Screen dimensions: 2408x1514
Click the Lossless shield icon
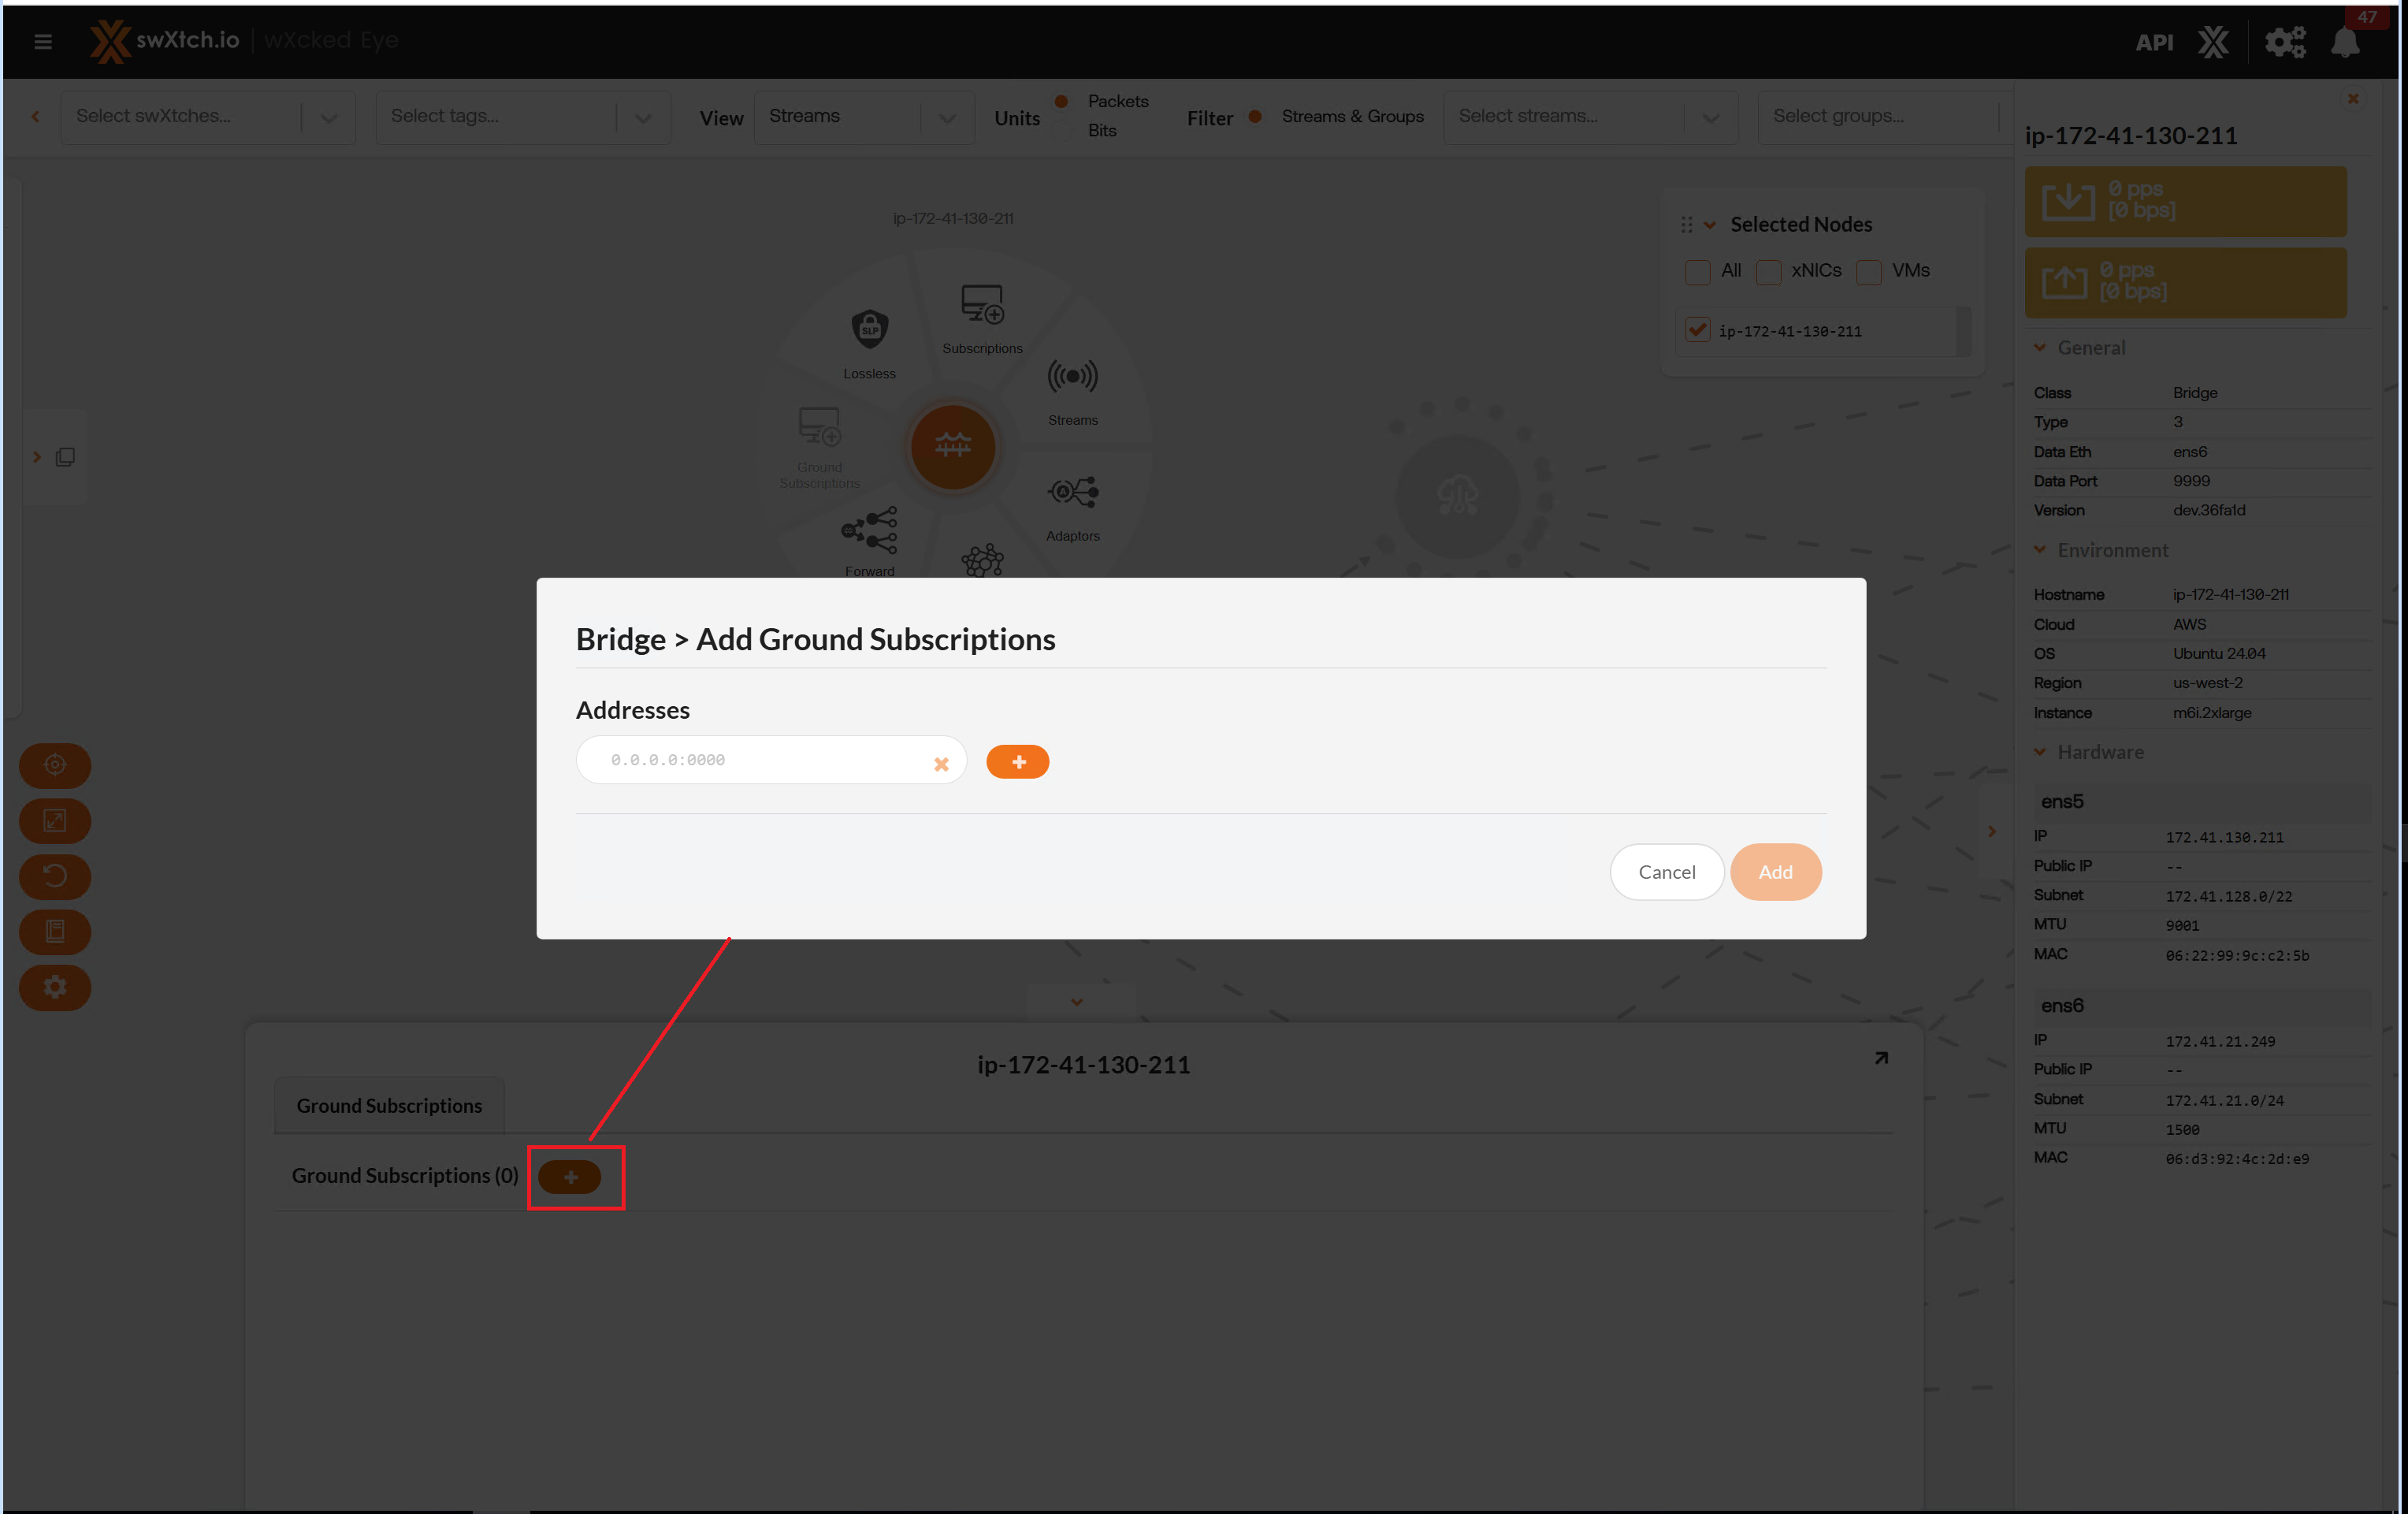(869, 329)
